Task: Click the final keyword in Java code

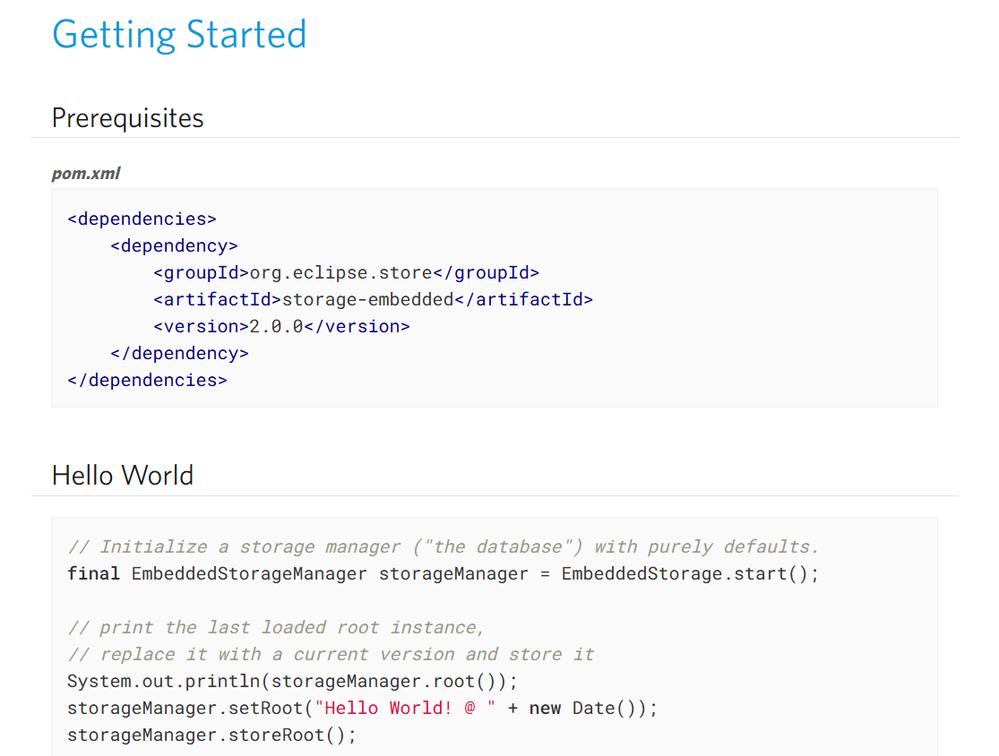Action: coord(94,574)
